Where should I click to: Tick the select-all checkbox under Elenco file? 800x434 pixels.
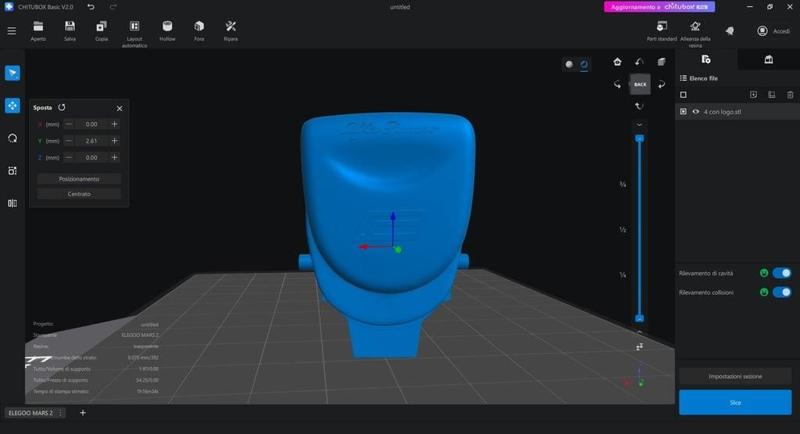(683, 95)
